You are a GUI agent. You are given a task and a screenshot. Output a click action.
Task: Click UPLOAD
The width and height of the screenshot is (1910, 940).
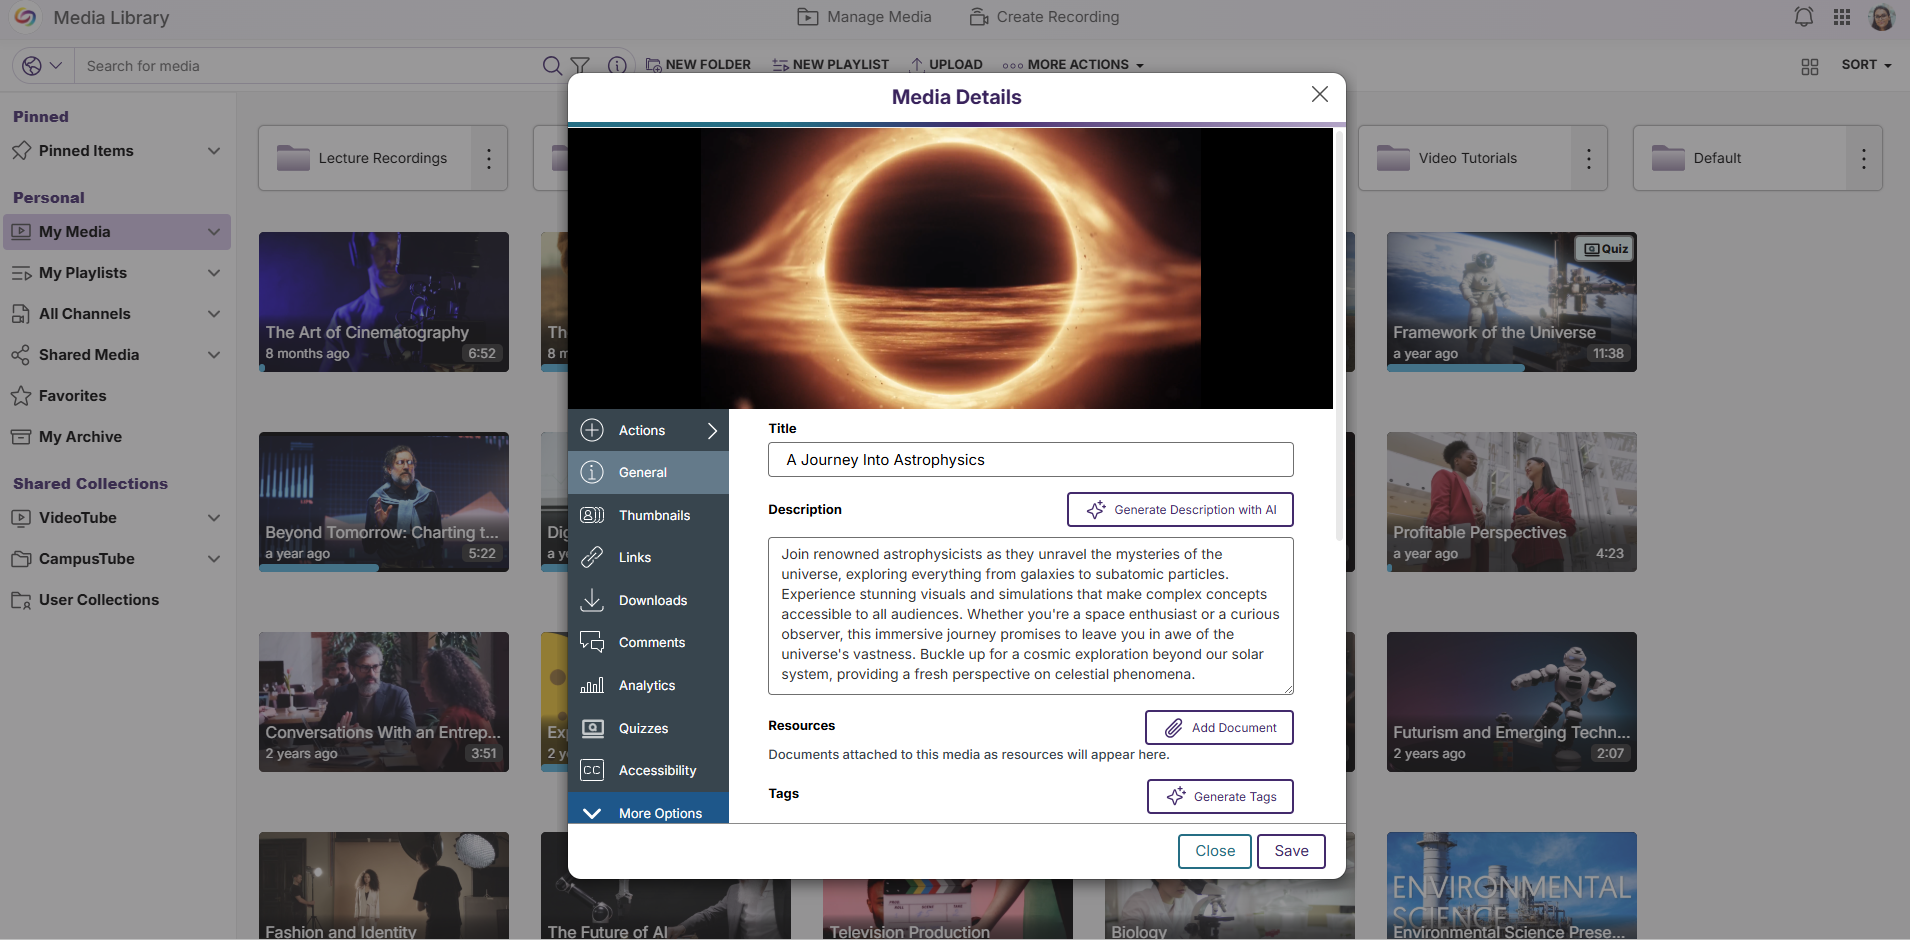click(x=946, y=65)
